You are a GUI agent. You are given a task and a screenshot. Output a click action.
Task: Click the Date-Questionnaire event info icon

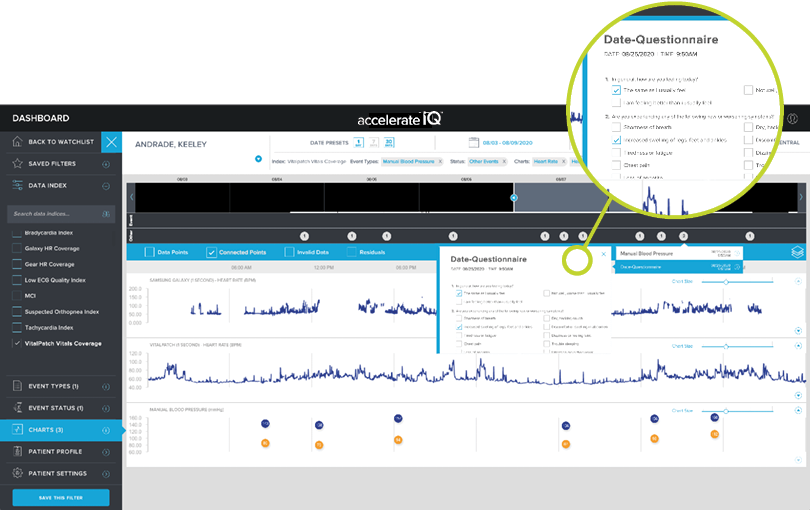click(737, 267)
